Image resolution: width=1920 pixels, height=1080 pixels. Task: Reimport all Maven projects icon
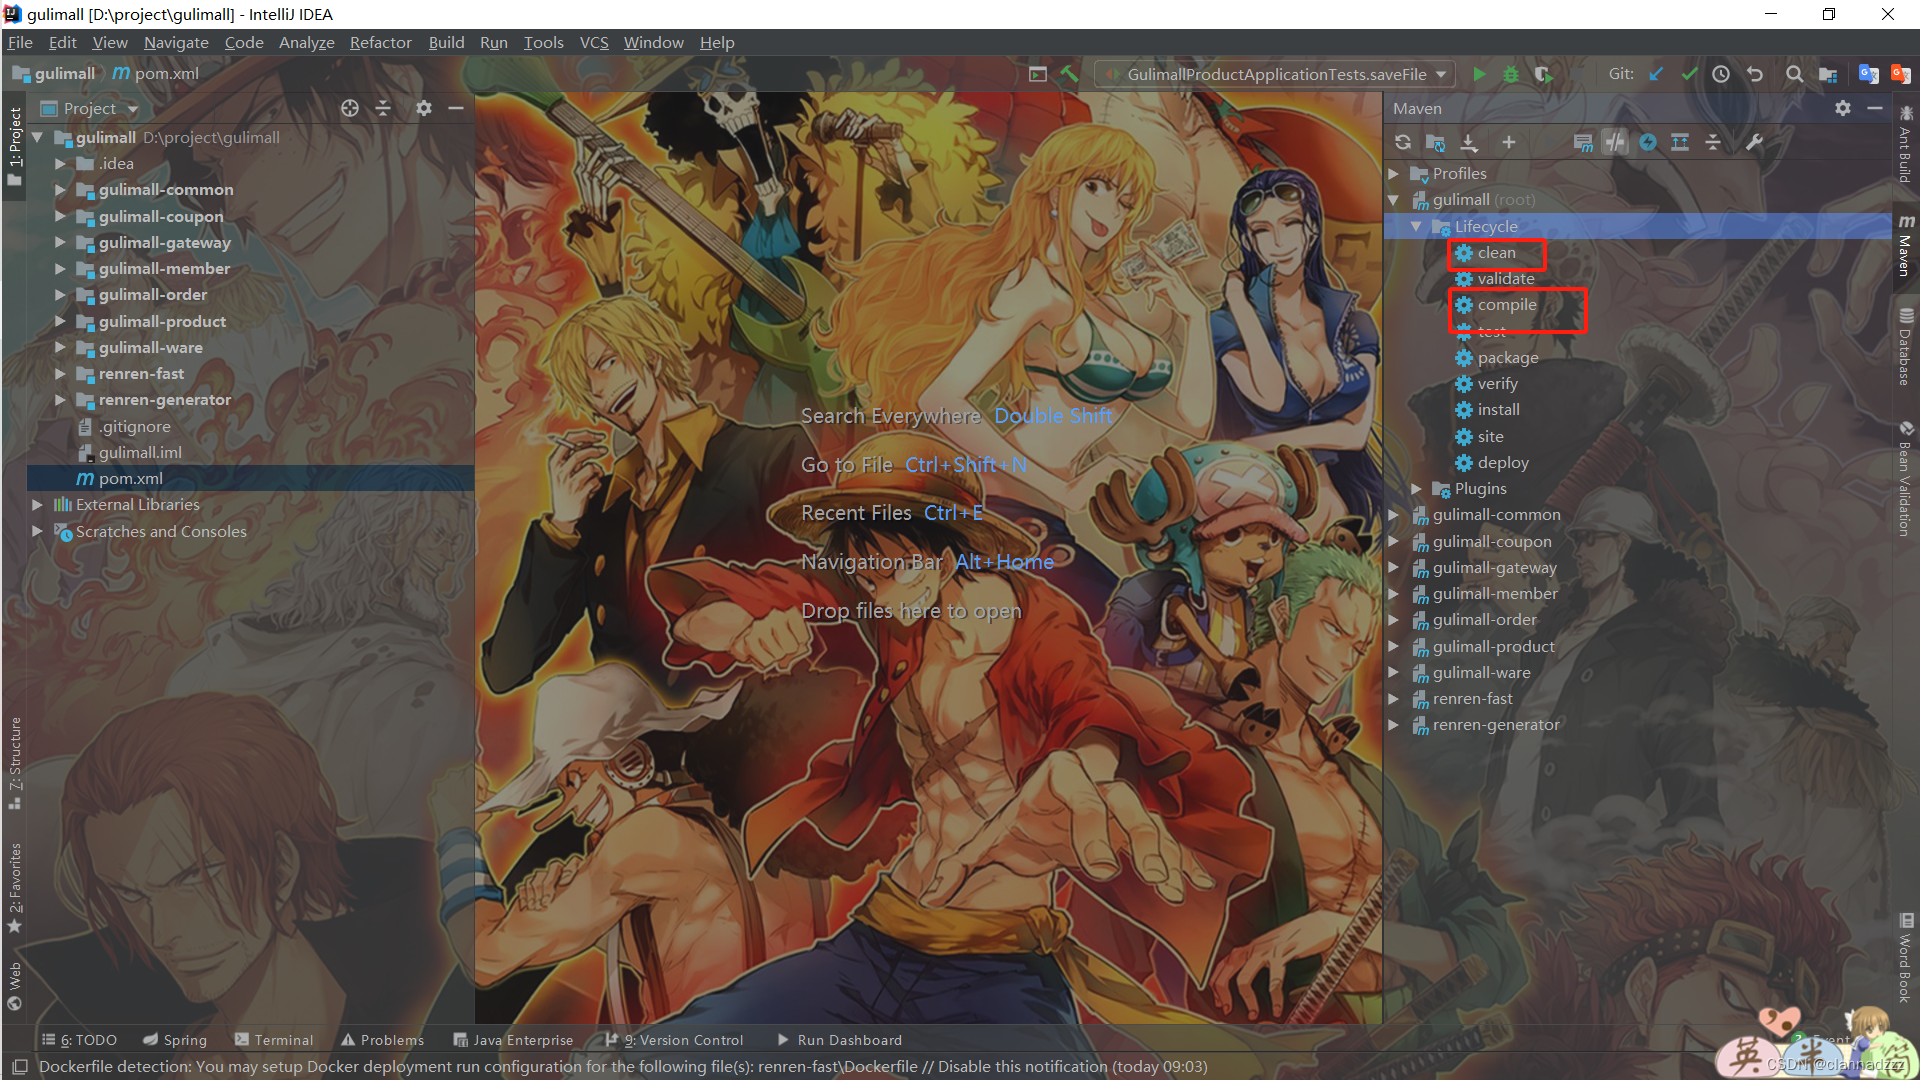(1403, 142)
